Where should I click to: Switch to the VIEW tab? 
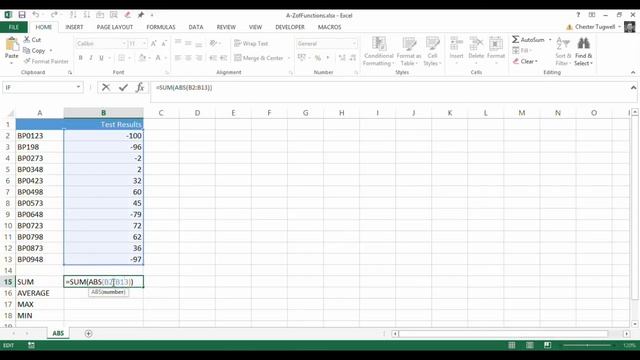(x=256, y=27)
